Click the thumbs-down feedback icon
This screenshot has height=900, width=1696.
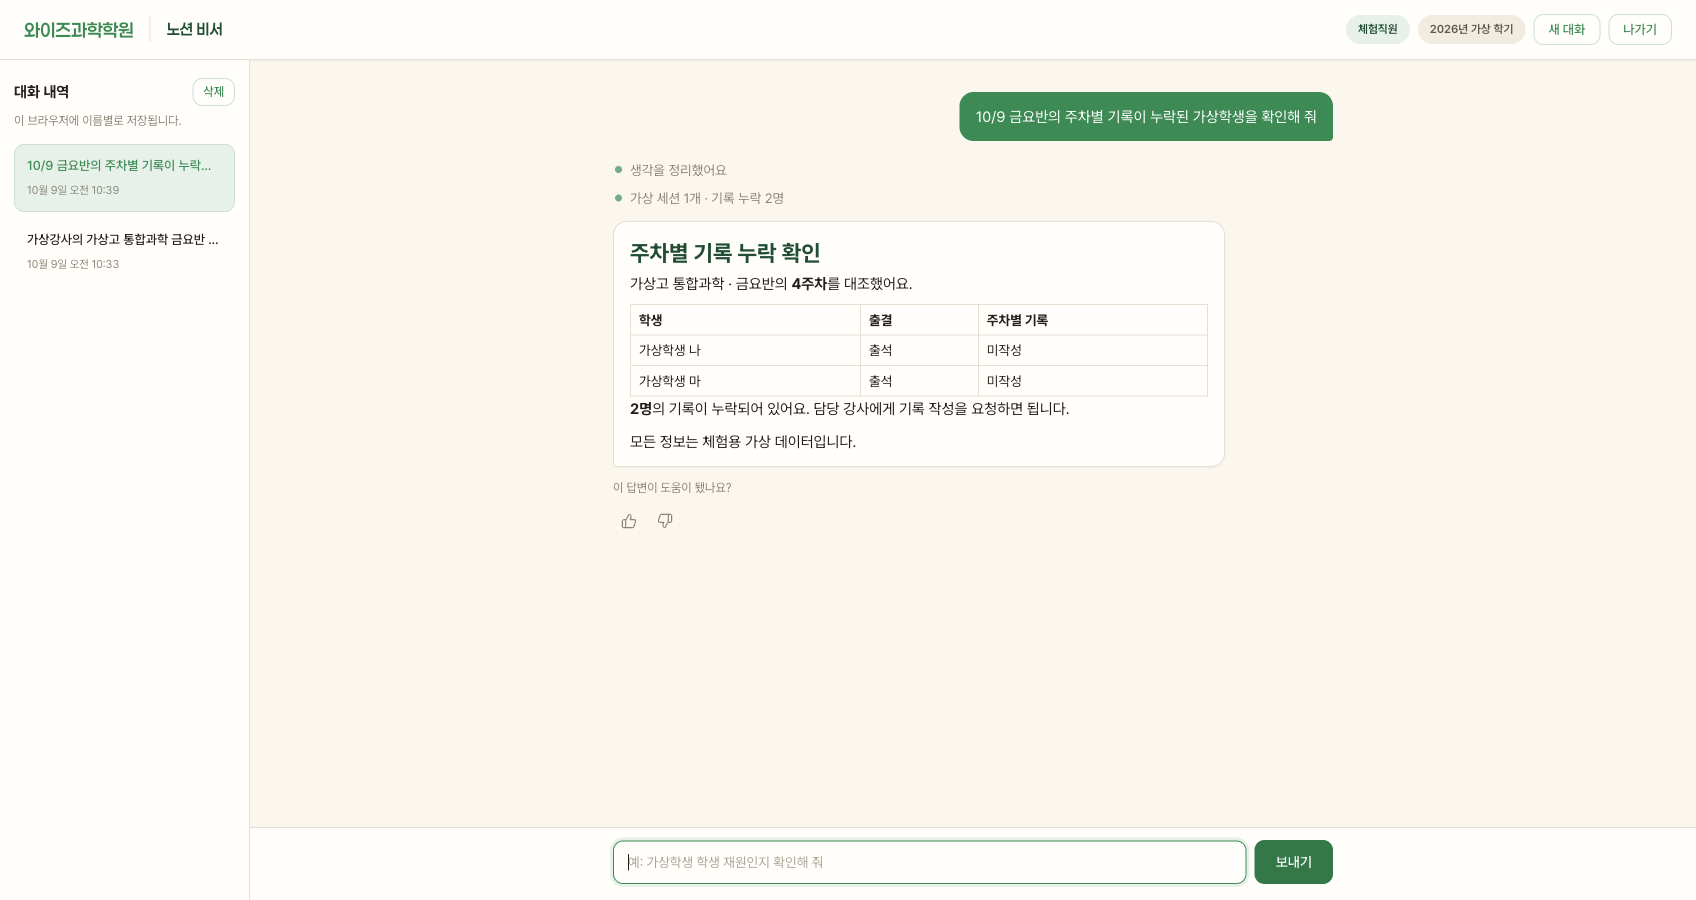point(665,521)
